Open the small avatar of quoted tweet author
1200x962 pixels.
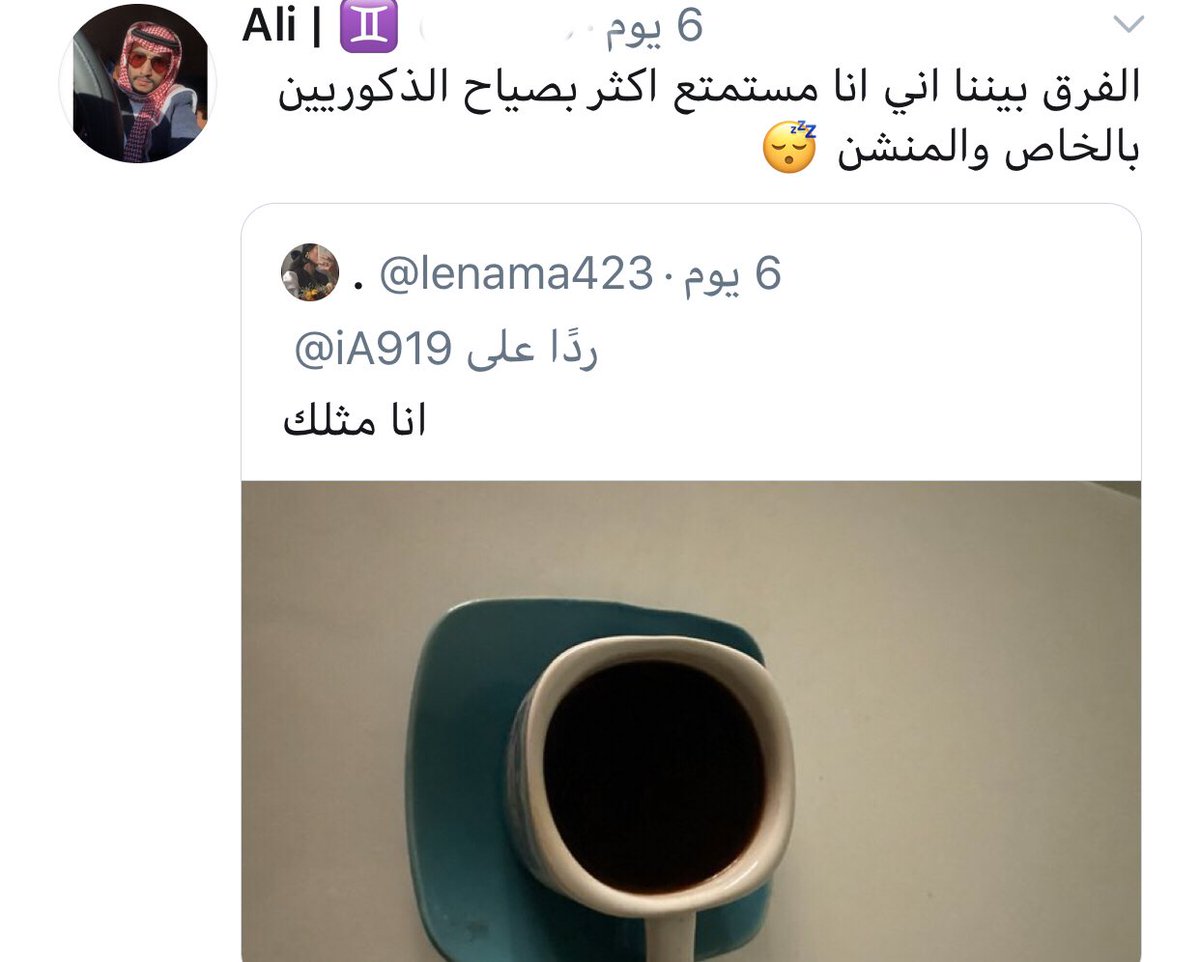(x=310, y=272)
